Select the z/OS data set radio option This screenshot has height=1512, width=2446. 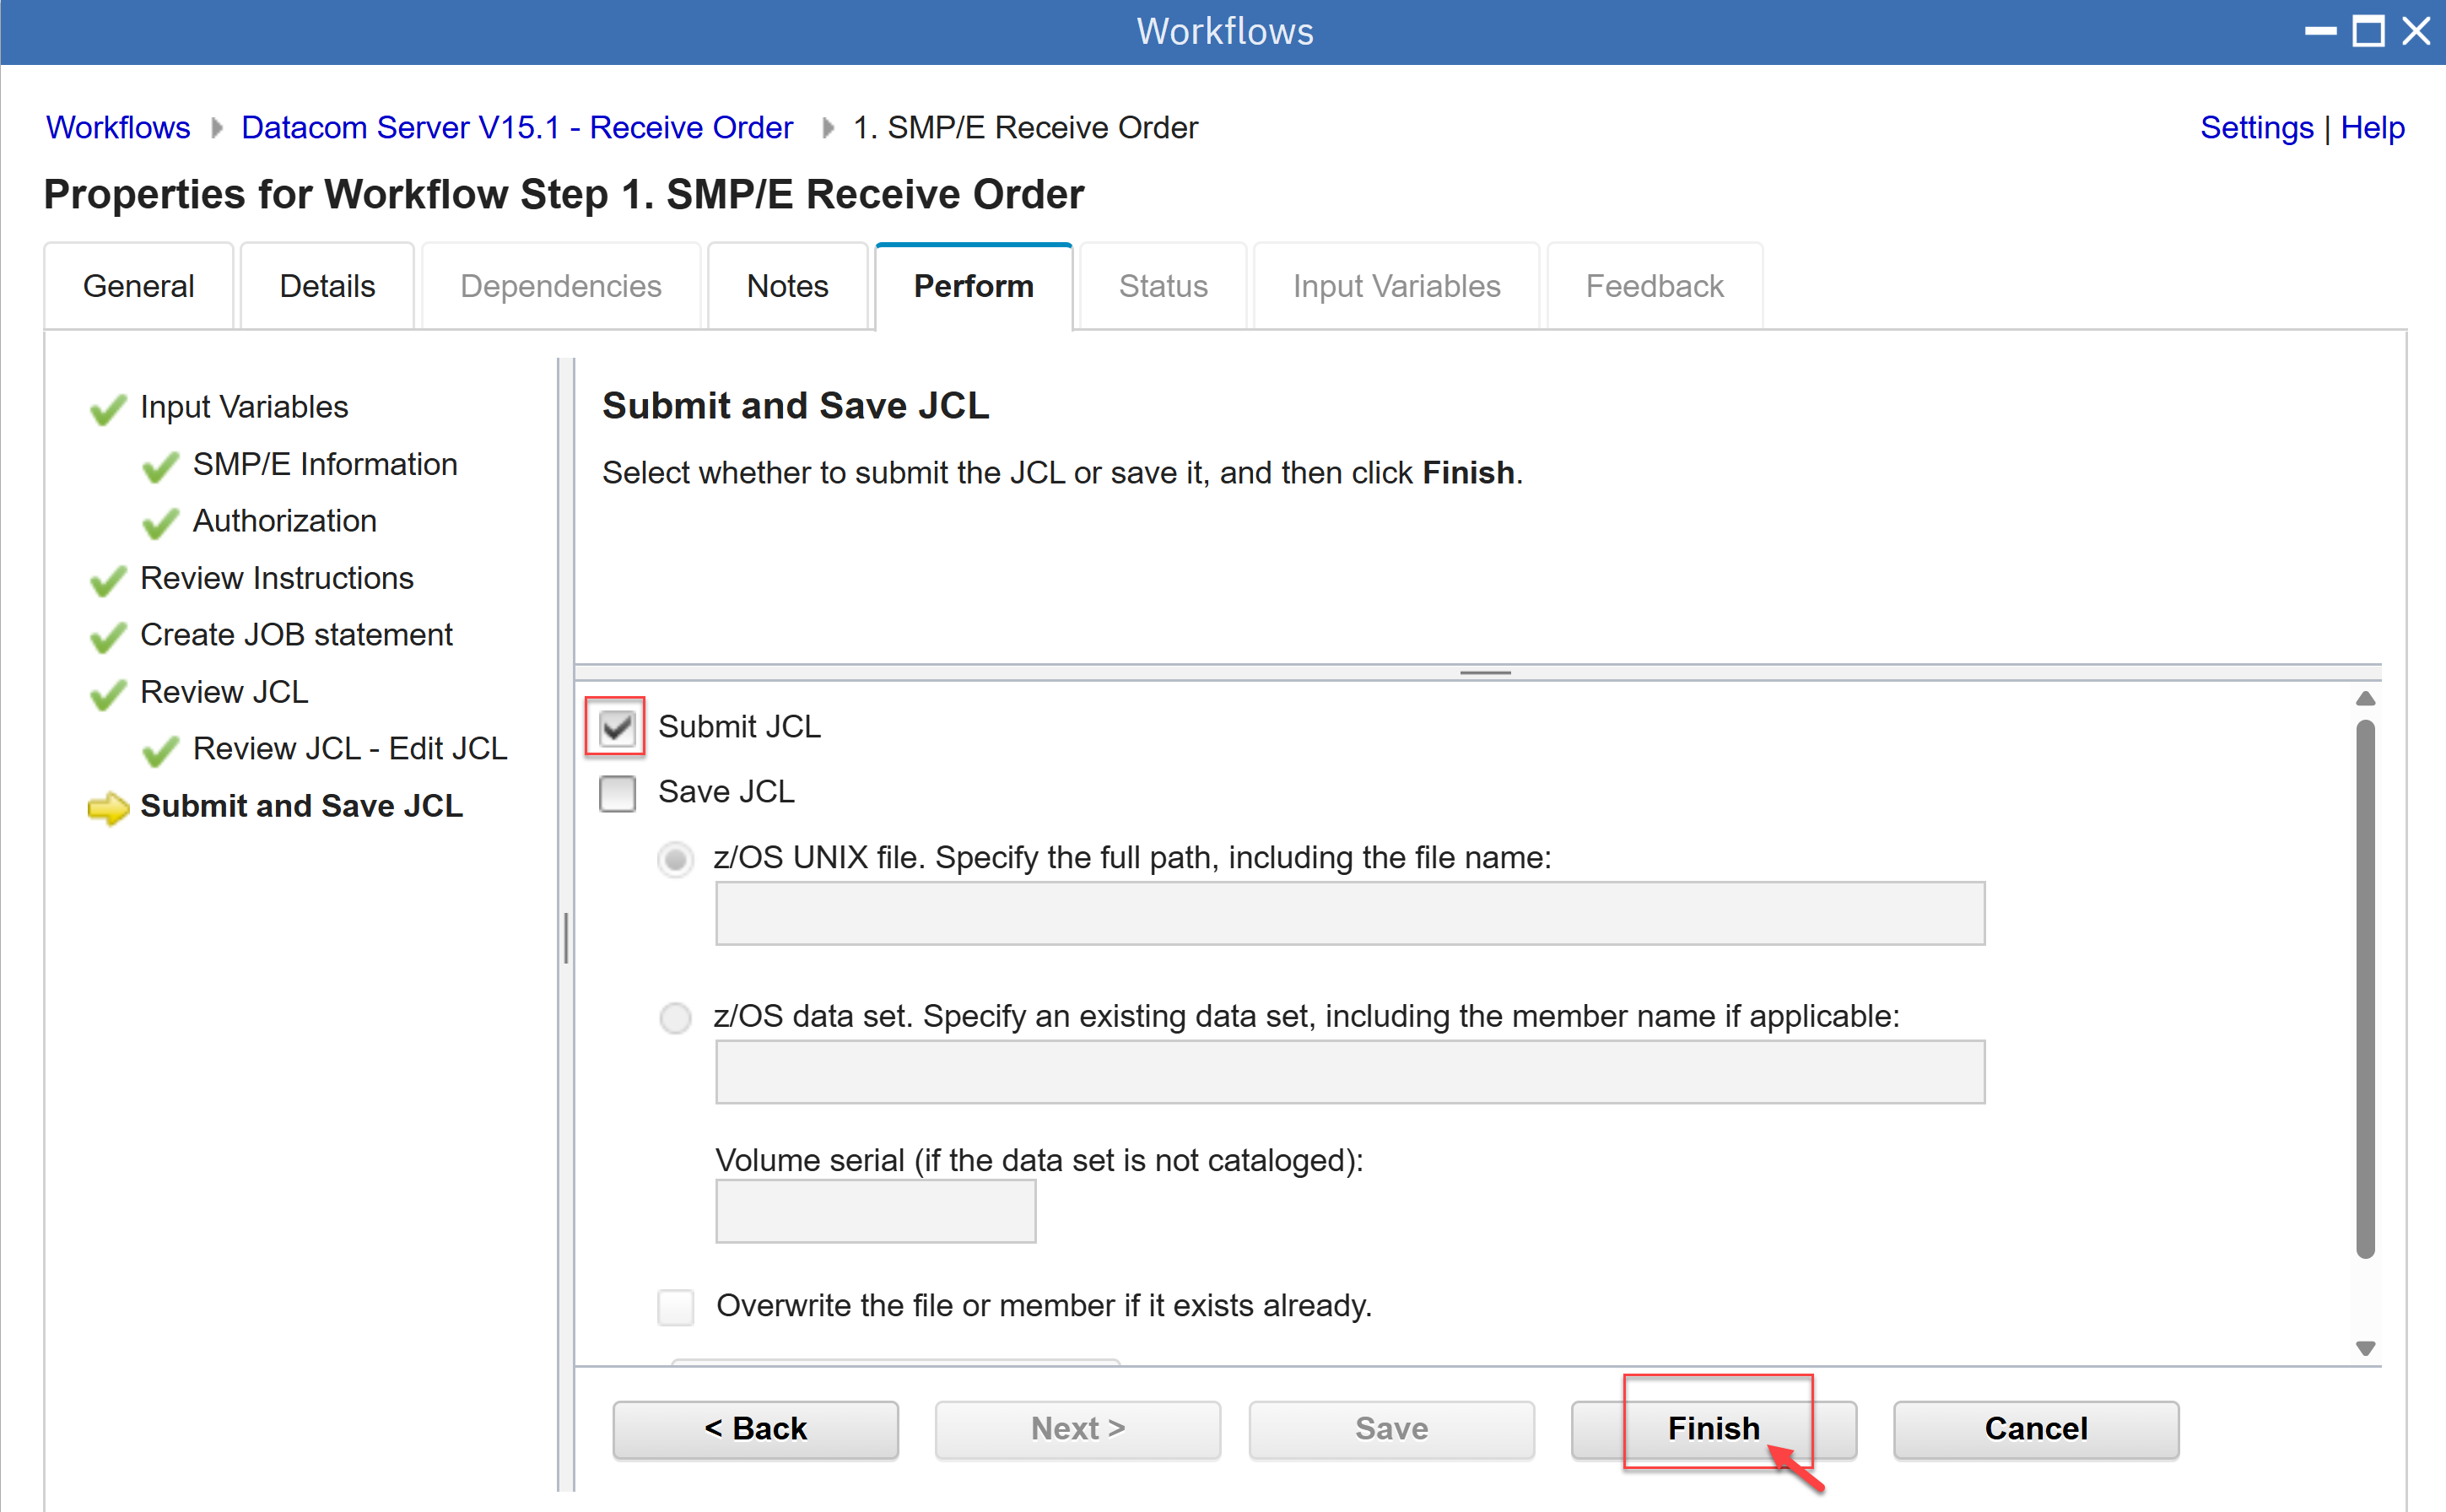tap(675, 1018)
